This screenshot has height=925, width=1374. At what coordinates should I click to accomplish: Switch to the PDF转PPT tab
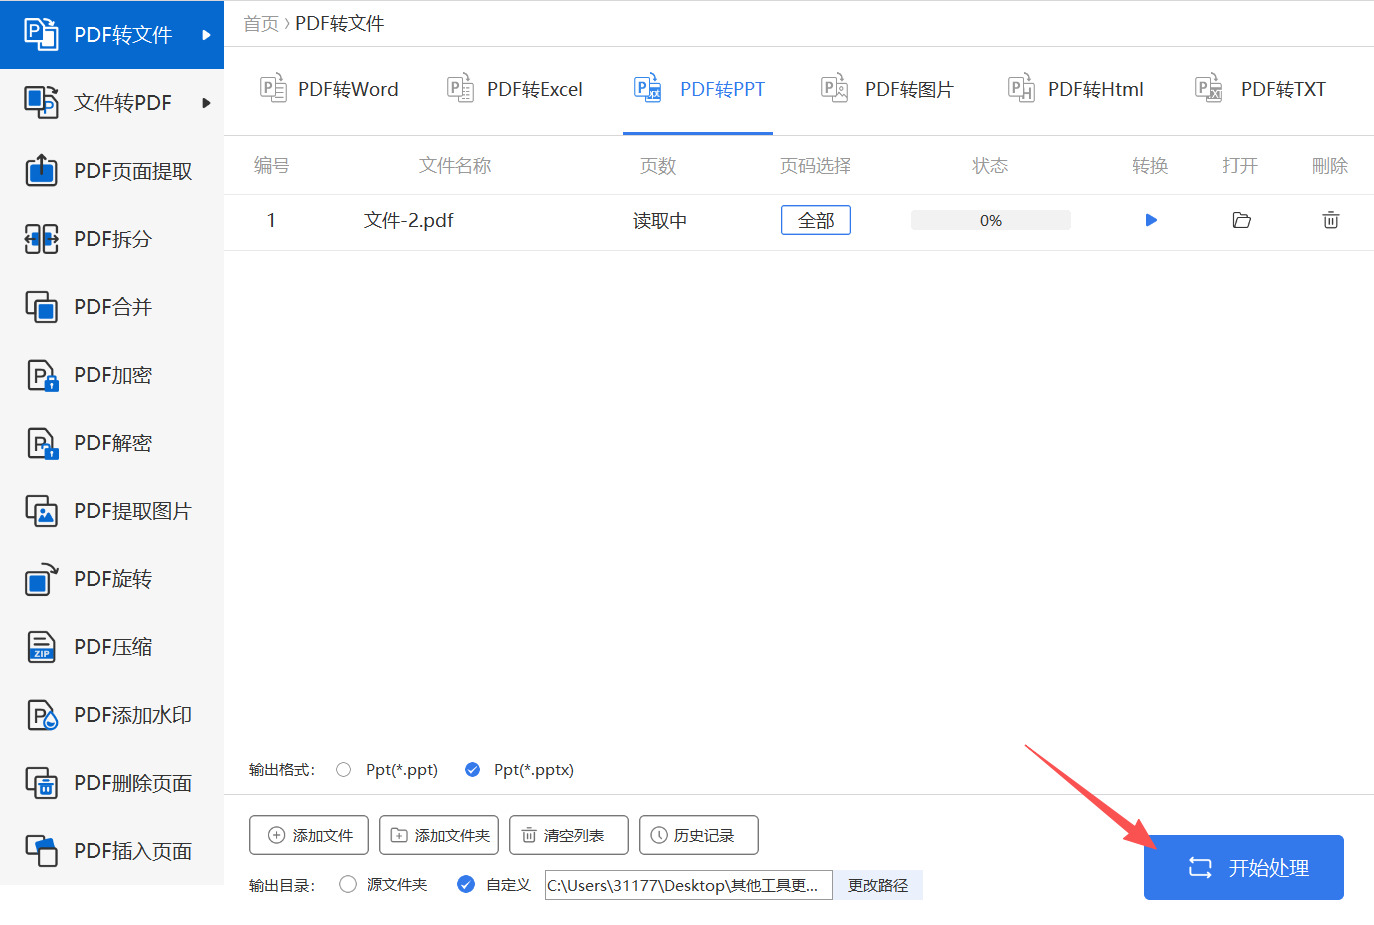click(x=698, y=90)
